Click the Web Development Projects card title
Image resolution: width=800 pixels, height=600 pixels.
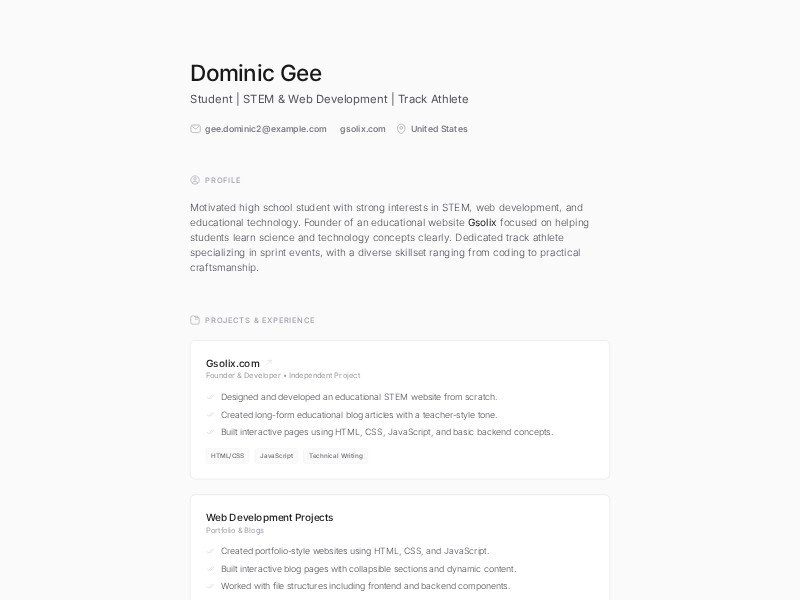click(x=269, y=517)
